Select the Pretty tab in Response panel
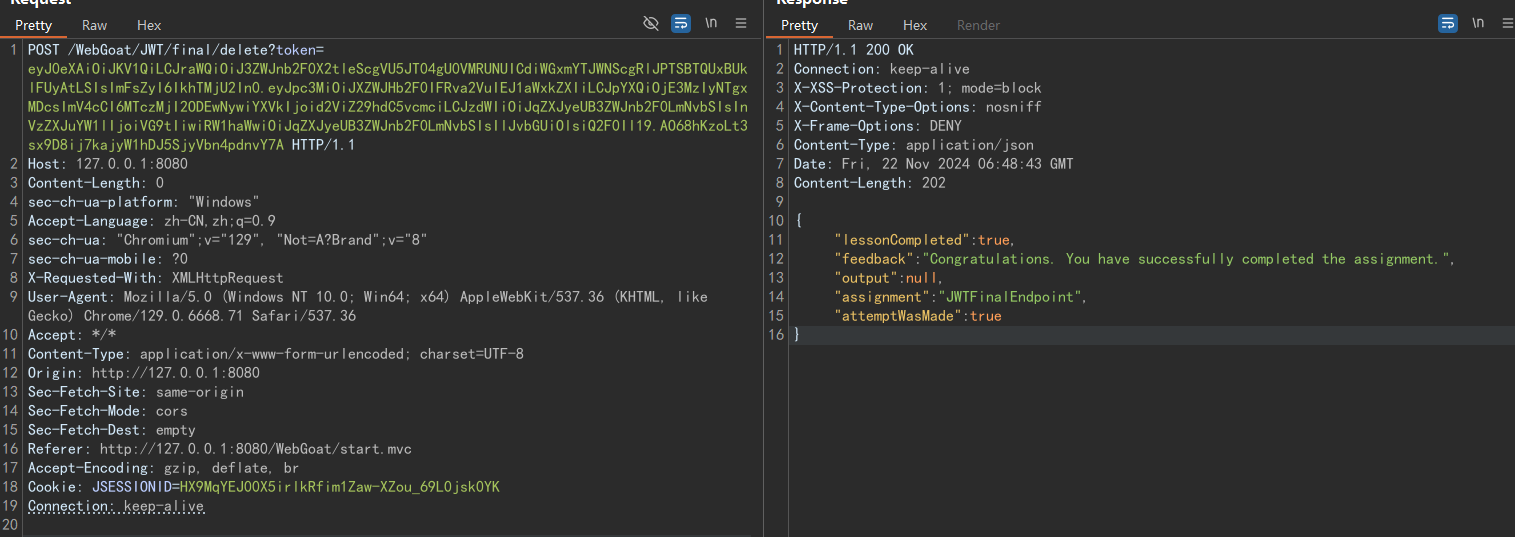This screenshot has height=537, width=1515. 799,25
